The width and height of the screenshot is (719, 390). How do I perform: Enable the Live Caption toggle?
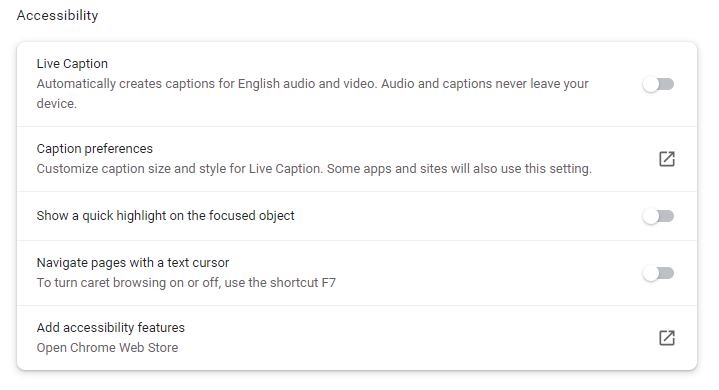(658, 84)
